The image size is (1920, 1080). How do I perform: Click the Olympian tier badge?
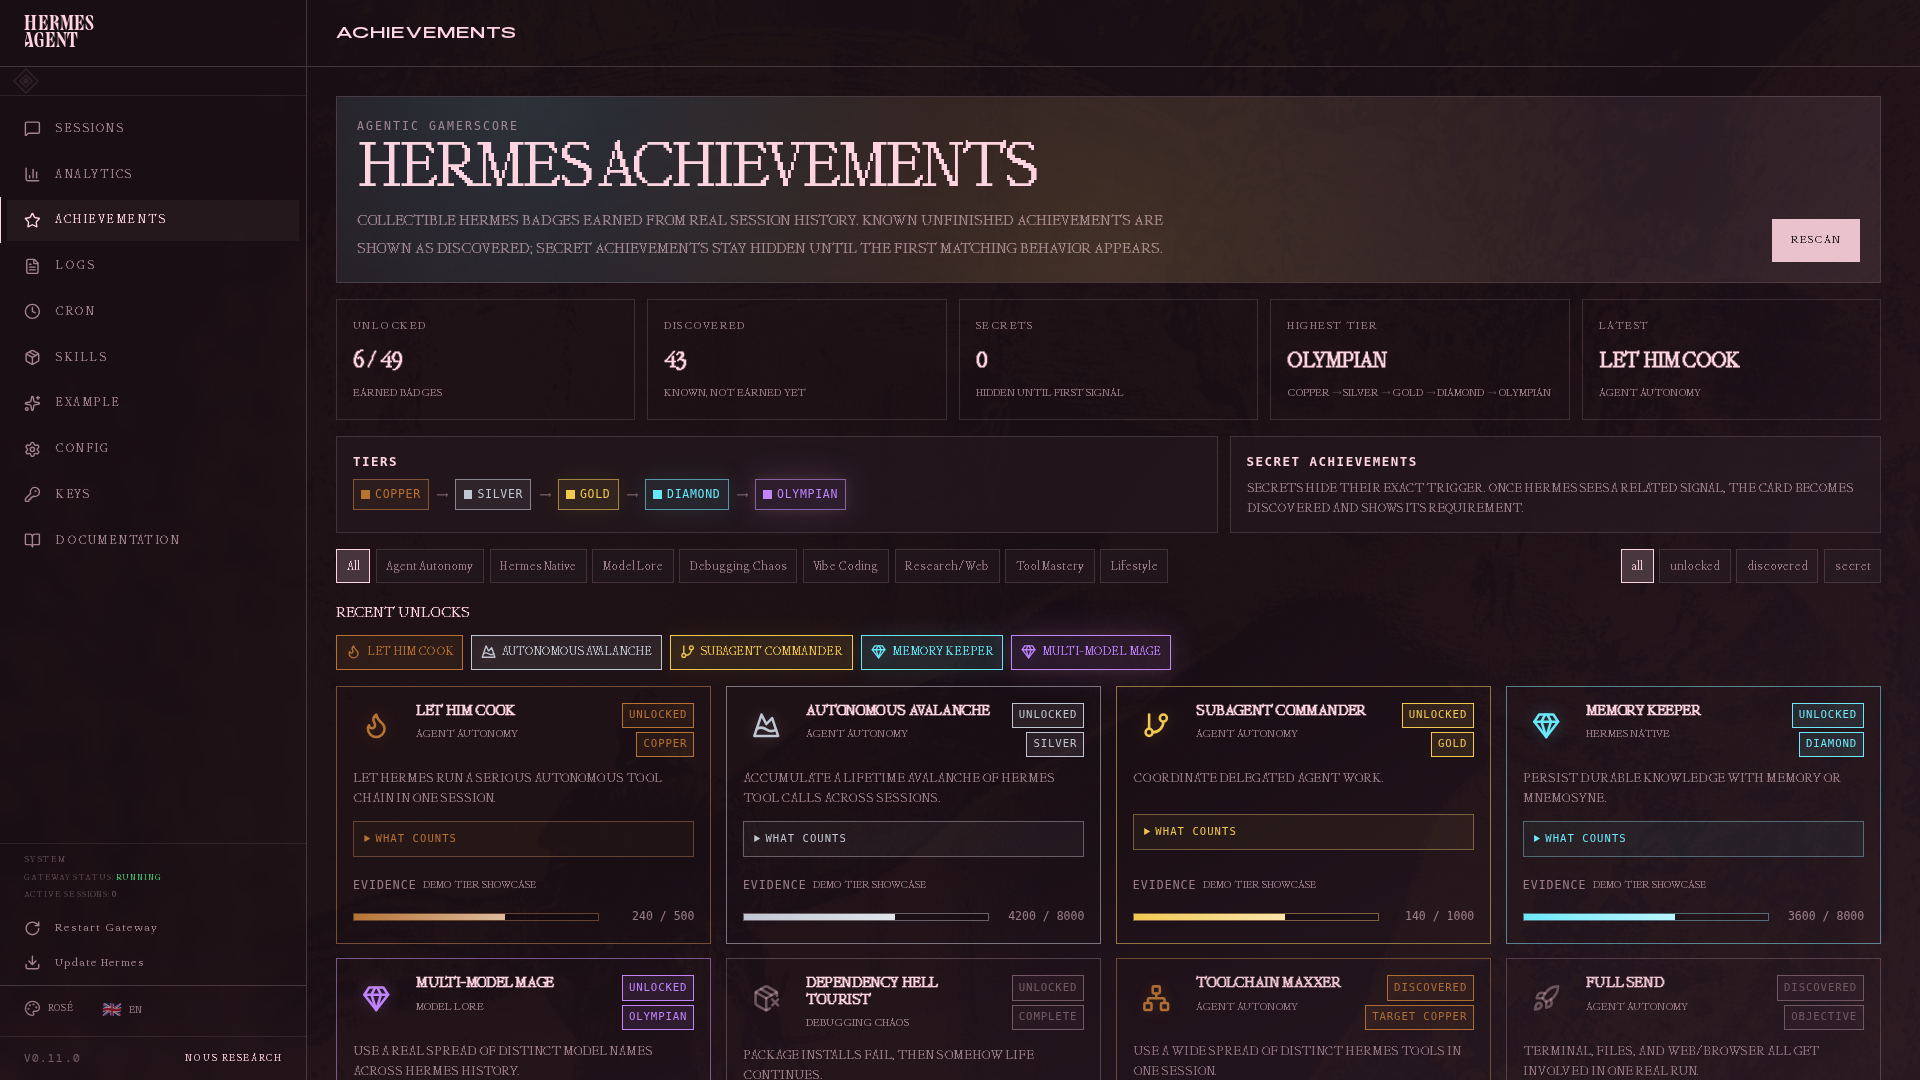(800, 495)
